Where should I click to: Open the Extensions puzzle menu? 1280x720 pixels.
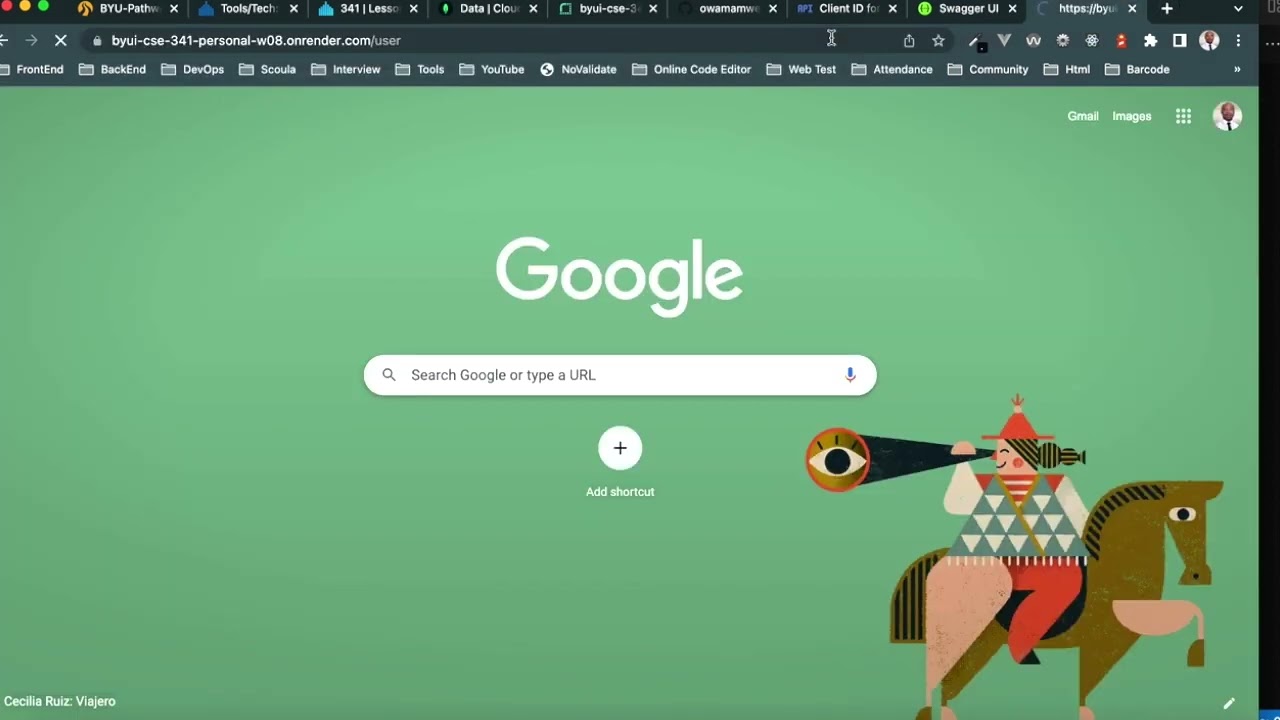pyautogui.click(x=1150, y=41)
